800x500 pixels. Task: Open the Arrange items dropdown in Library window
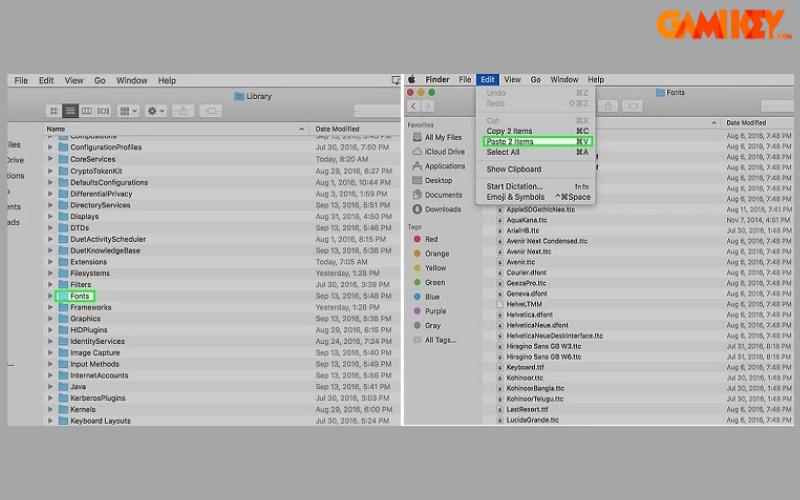[128, 110]
